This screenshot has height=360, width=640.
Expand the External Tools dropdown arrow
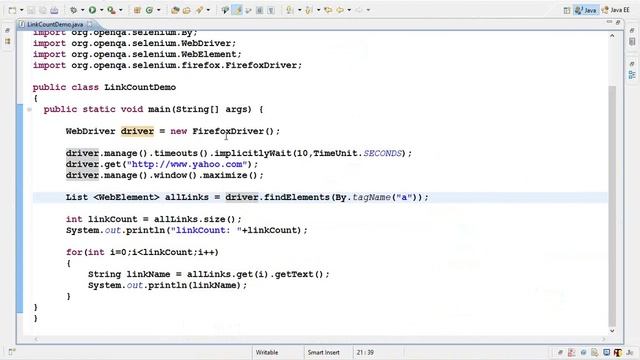[120, 10]
